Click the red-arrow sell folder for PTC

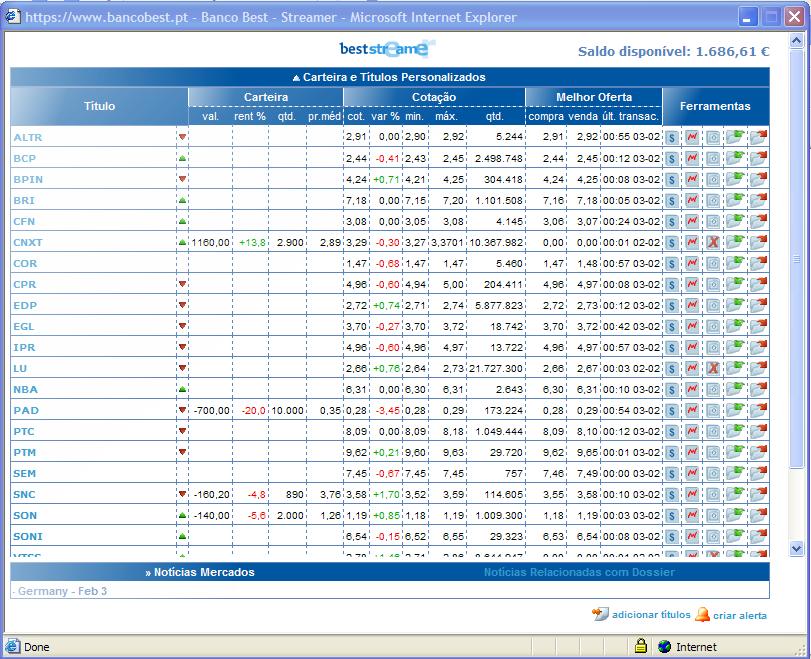click(758, 431)
